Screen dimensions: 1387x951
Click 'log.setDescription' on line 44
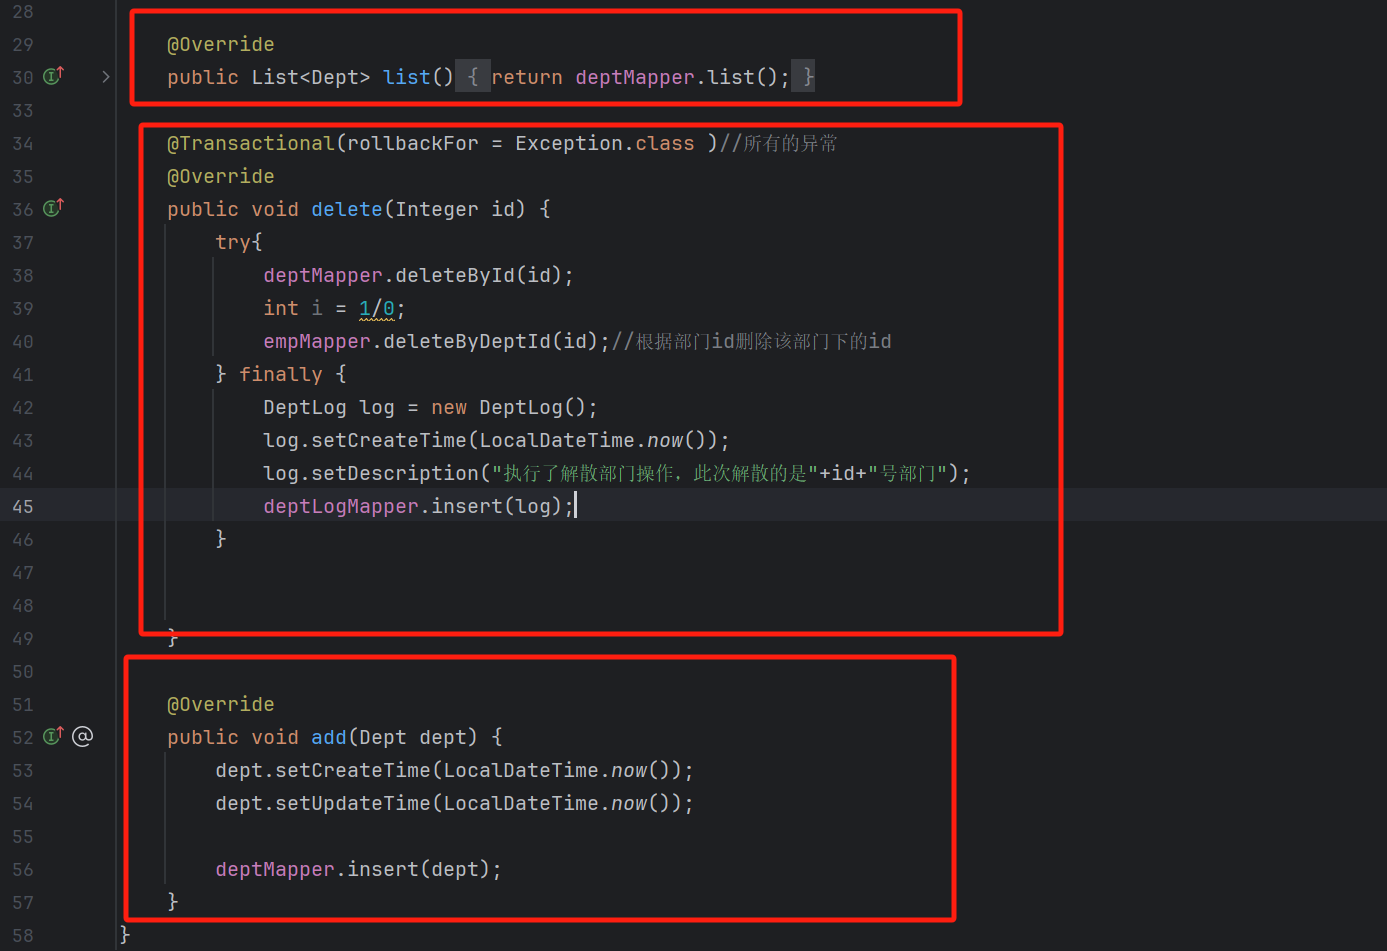371,473
